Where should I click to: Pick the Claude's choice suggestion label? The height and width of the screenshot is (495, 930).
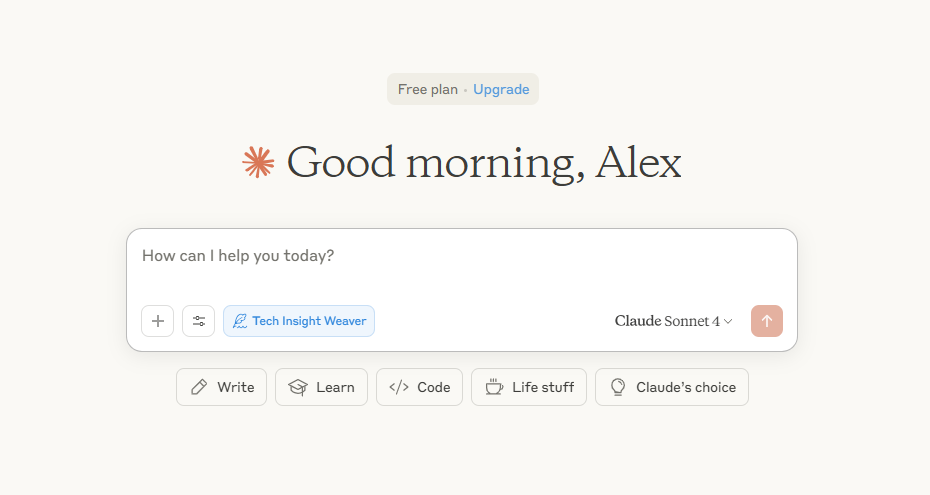[x=685, y=387]
